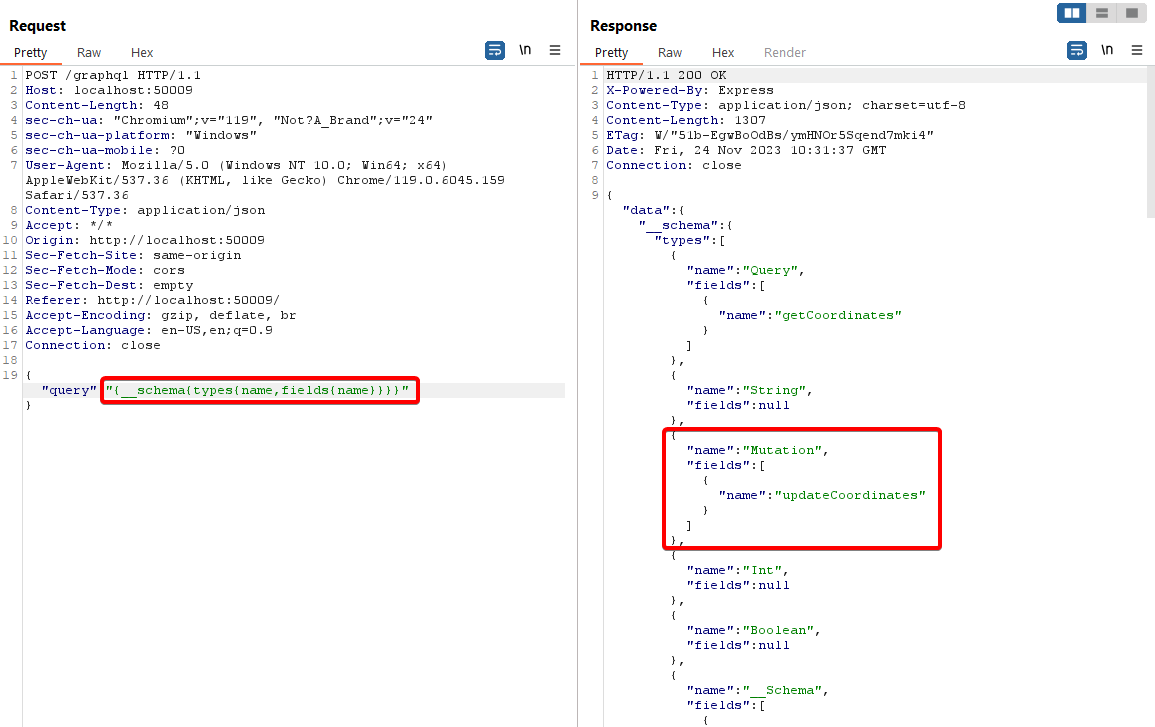
Task: Select the side-by-side layout icon
Action: coord(1072,13)
